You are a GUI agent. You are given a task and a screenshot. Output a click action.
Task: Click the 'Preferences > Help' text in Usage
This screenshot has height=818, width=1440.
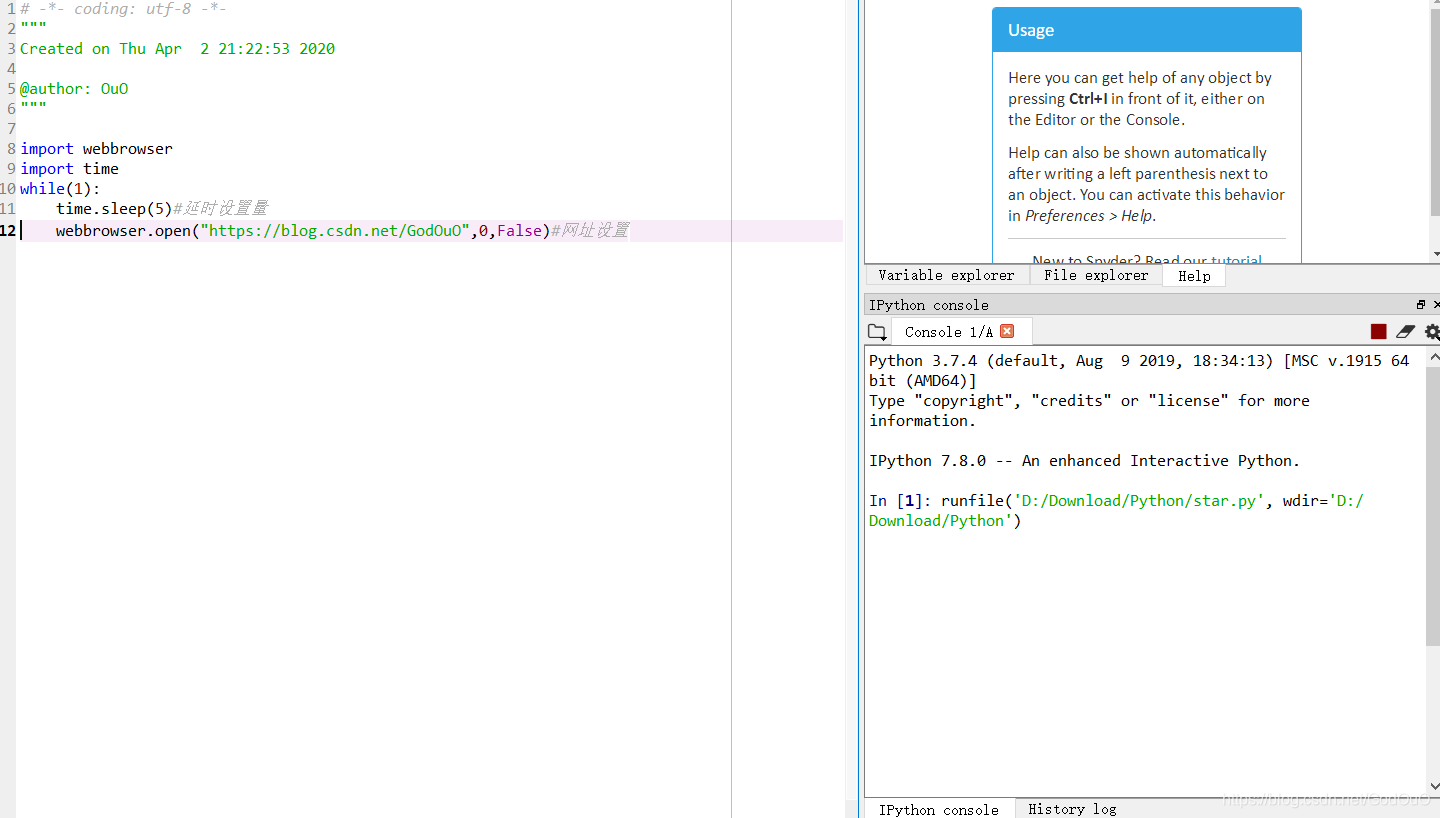1089,216
